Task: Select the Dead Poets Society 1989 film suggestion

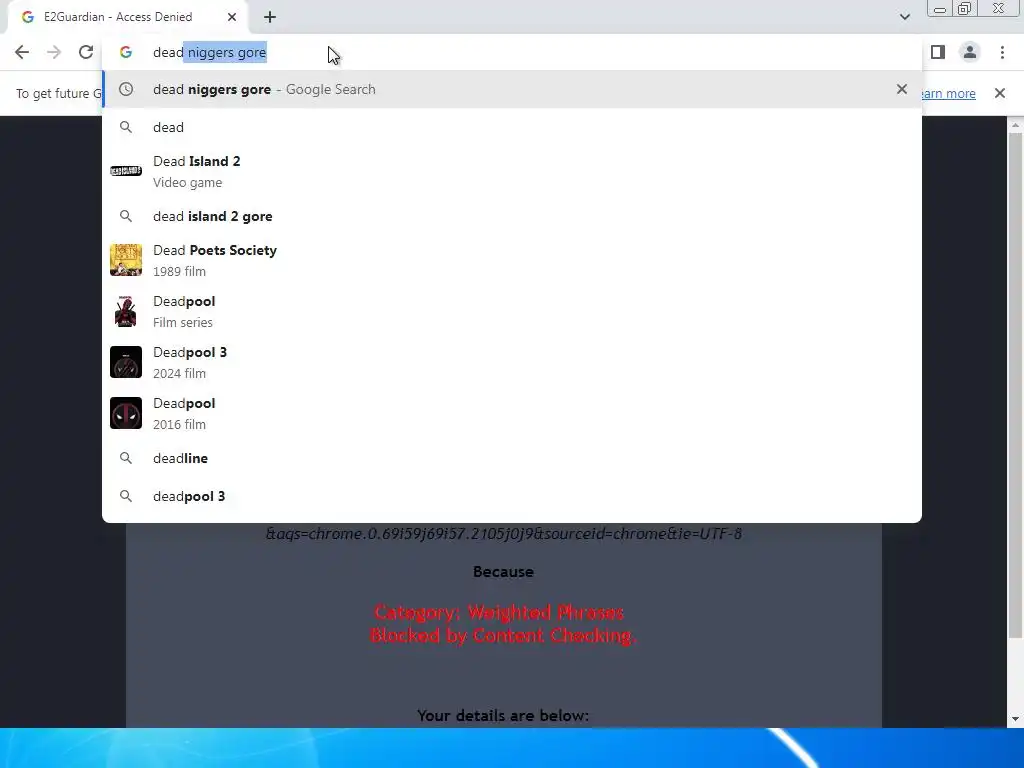Action: [512, 261]
